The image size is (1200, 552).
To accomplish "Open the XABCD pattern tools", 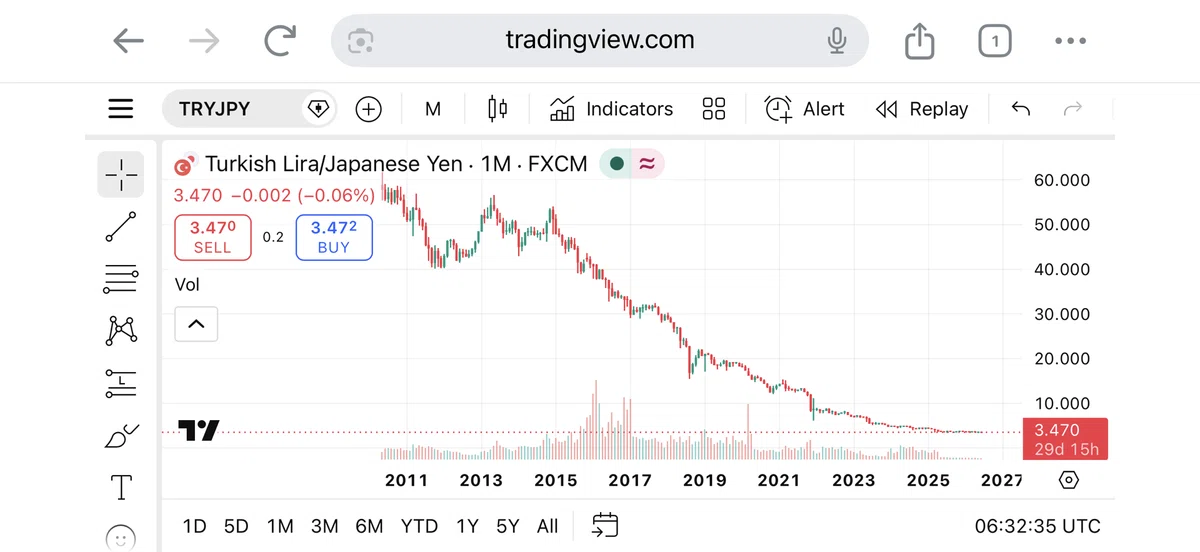I will point(121,331).
